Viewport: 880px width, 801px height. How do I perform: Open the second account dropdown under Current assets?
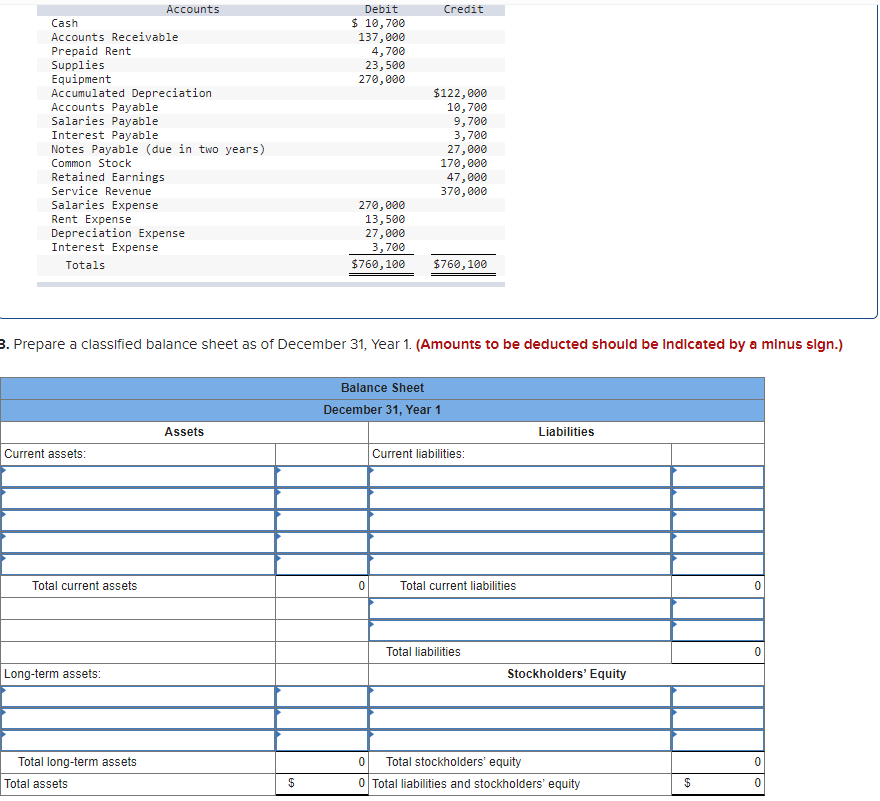[x=138, y=498]
